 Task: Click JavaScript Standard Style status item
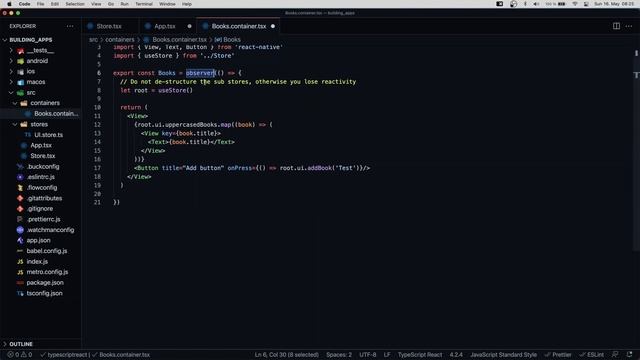tap(503, 355)
